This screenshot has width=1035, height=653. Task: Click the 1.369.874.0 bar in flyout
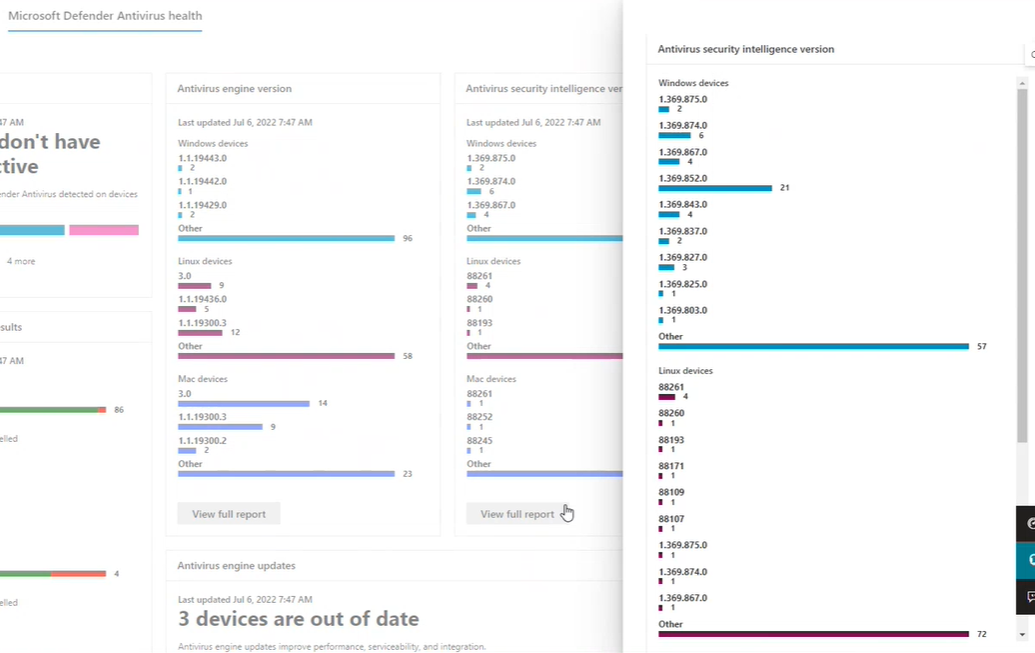674,135
